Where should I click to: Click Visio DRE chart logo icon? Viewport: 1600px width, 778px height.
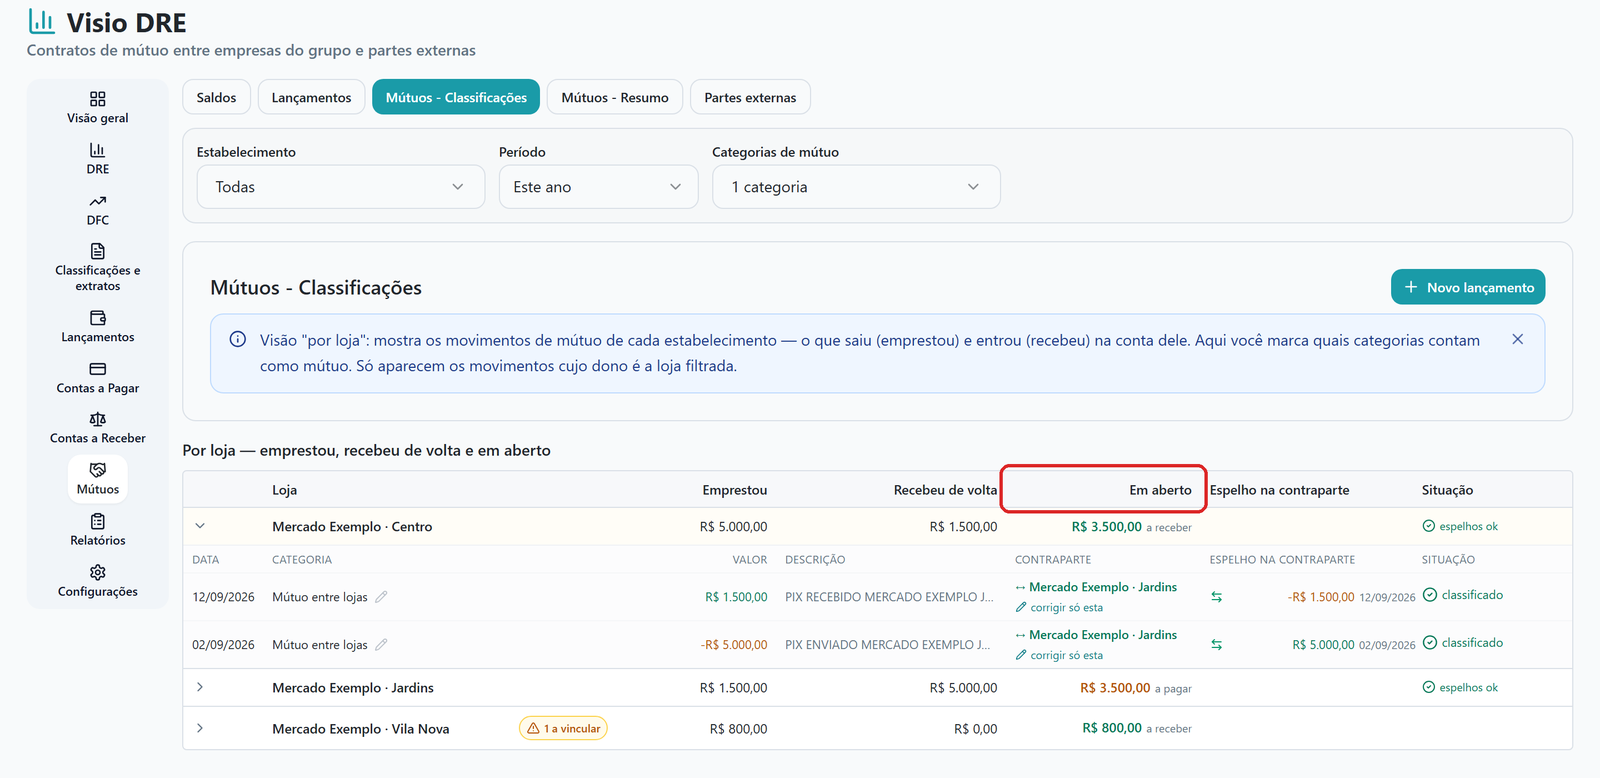(x=41, y=21)
